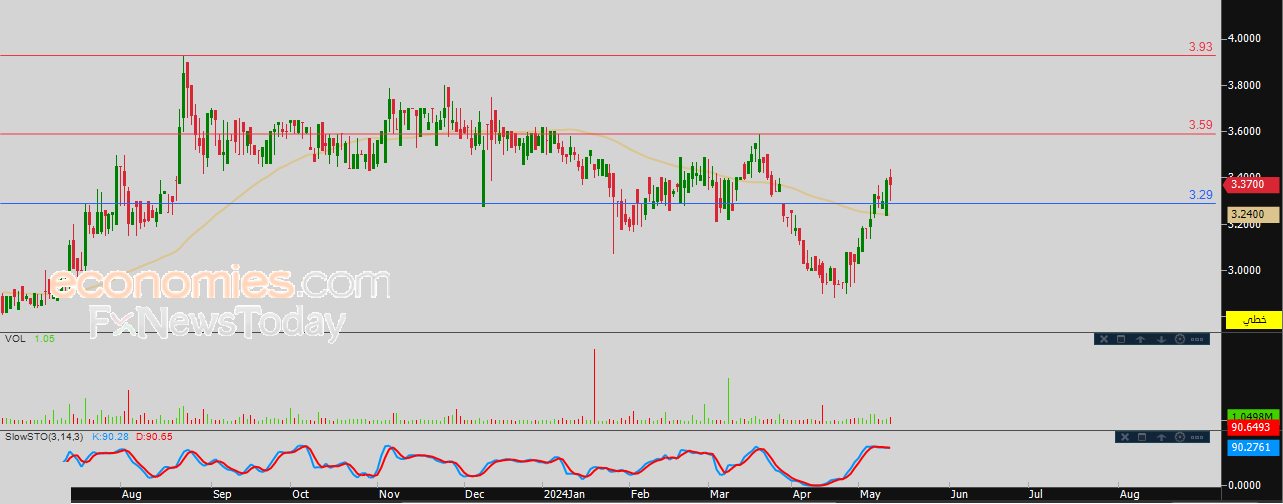The width and height of the screenshot is (1283, 504).
Task: Click the blue 90.2761 stochastic value tag
Action: 1252,446
